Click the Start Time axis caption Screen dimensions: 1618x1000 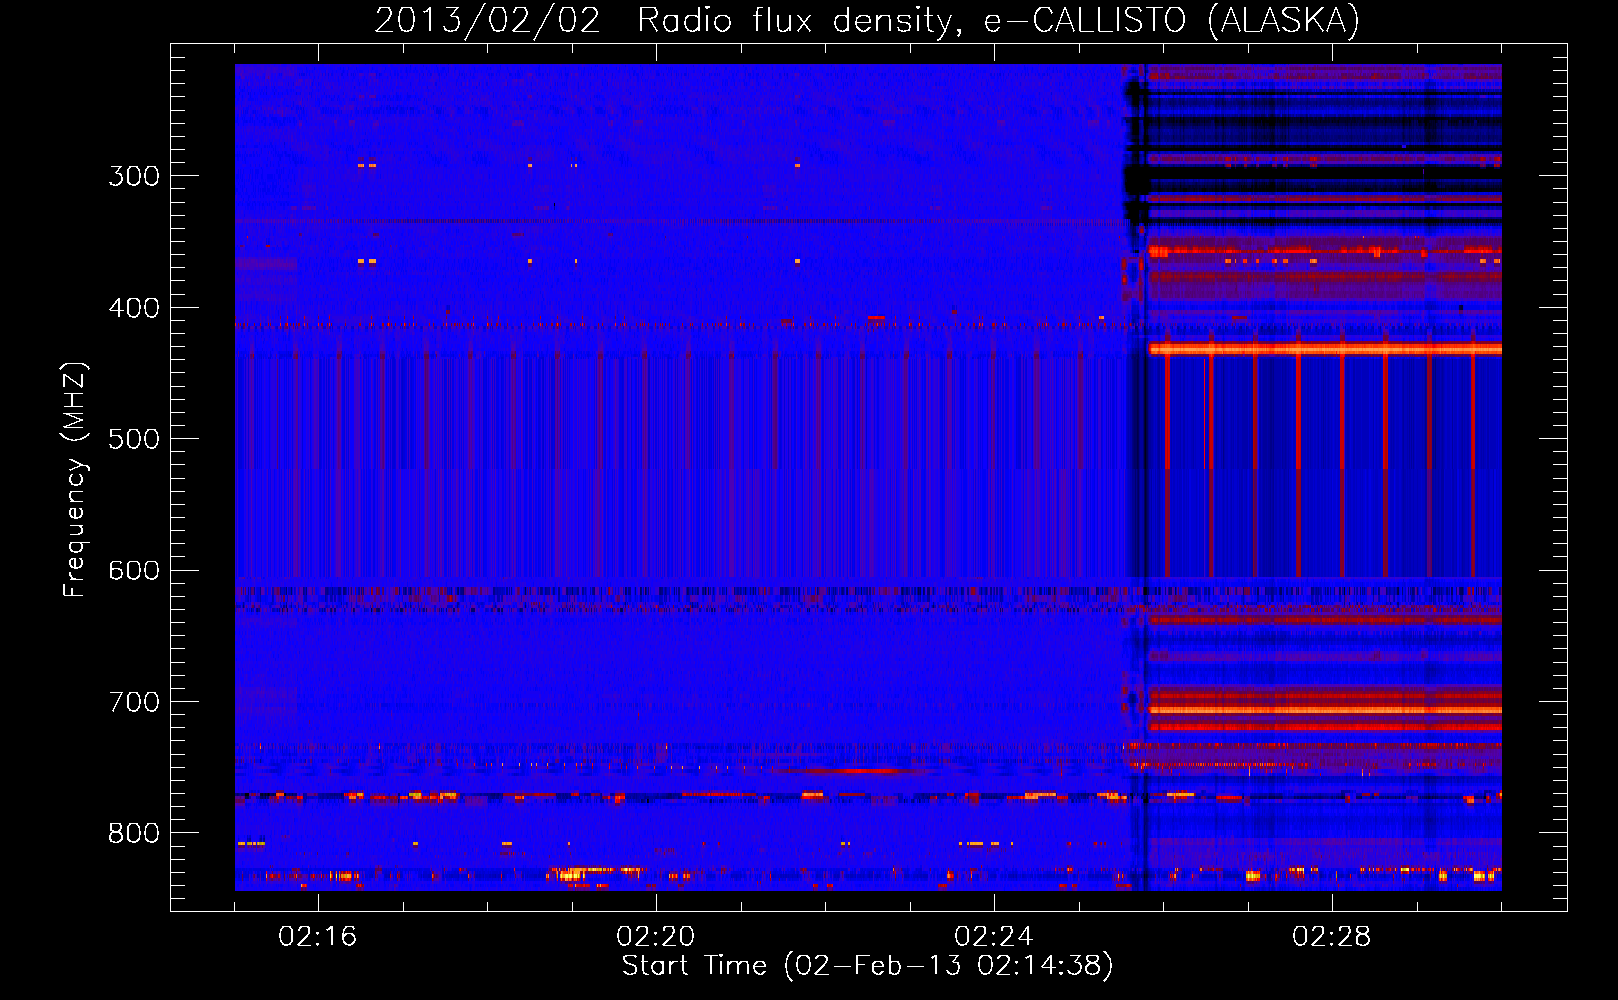[x=867, y=966]
